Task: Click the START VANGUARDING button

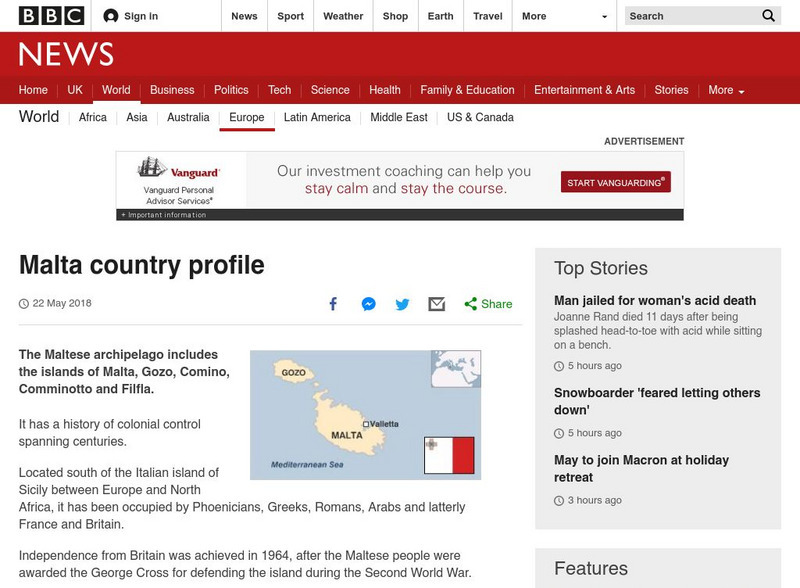Action: 615,182
